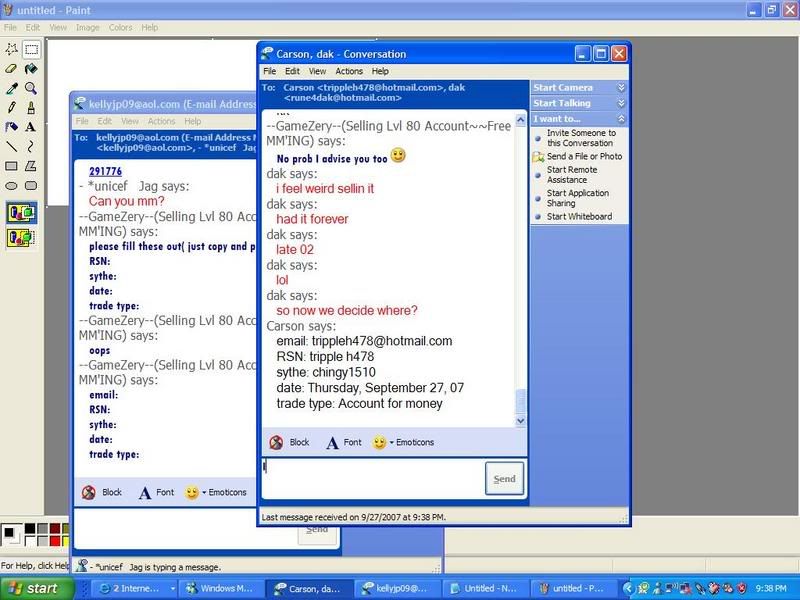This screenshot has width=800, height=600.
Task: Click the chat scrollbar down arrow
Action: [x=520, y=421]
